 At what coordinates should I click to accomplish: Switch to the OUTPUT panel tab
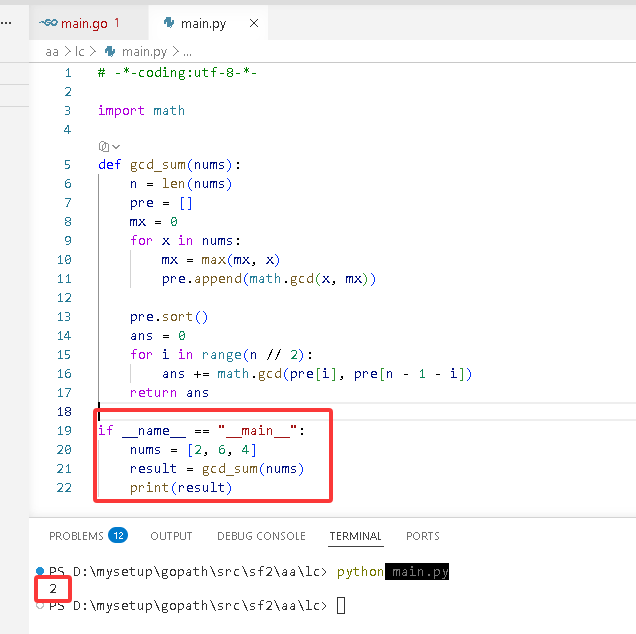coord(171,536)
